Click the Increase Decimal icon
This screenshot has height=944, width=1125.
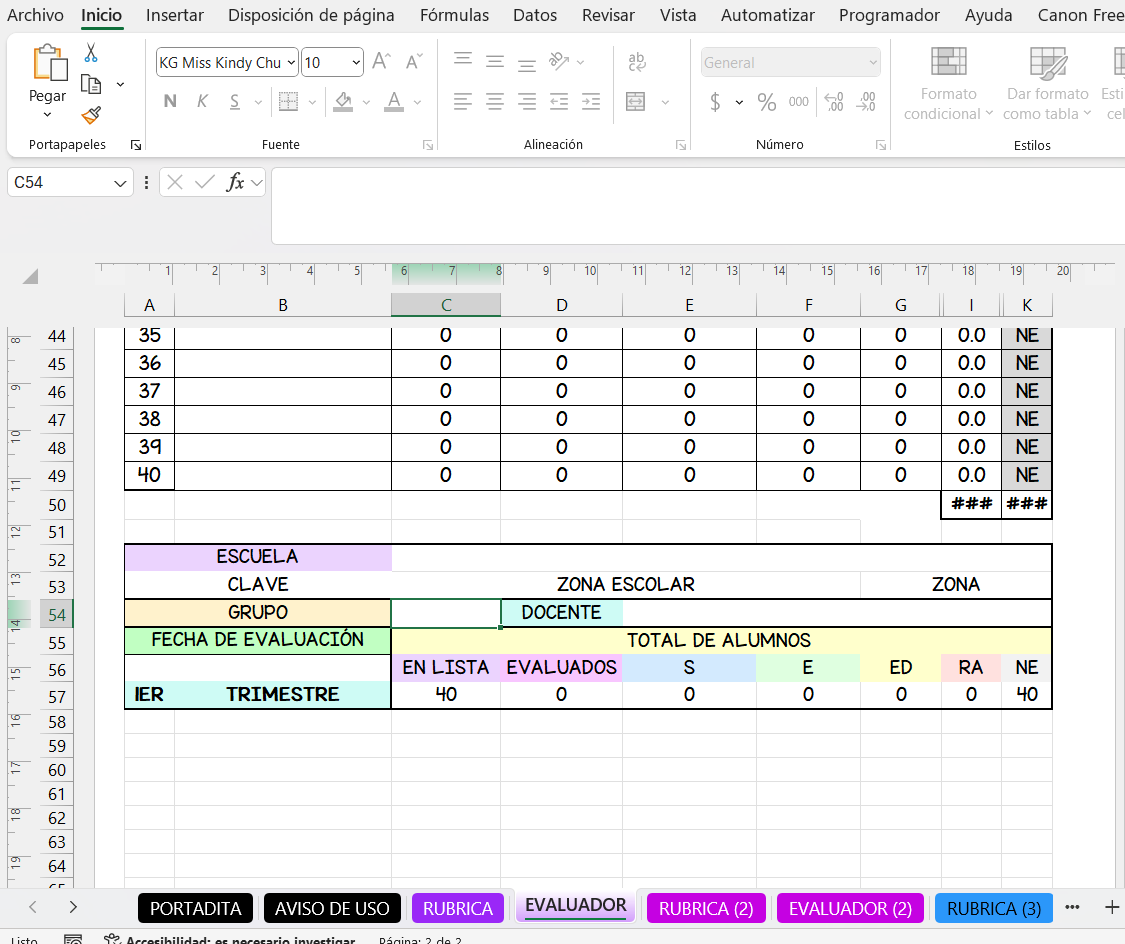(x=834, y=102)
